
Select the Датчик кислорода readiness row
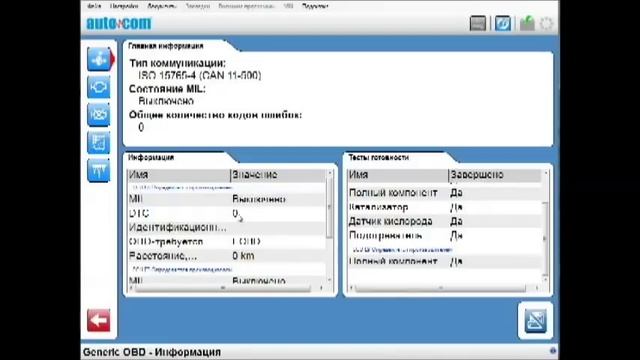click(x=445, y=221)
